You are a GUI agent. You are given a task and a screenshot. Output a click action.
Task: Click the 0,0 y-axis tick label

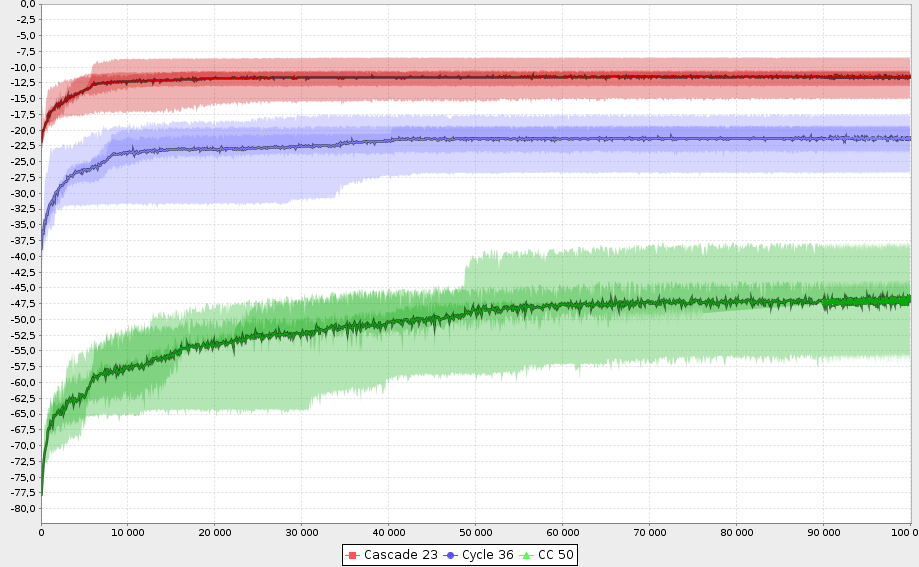click(x=25, y=4)
